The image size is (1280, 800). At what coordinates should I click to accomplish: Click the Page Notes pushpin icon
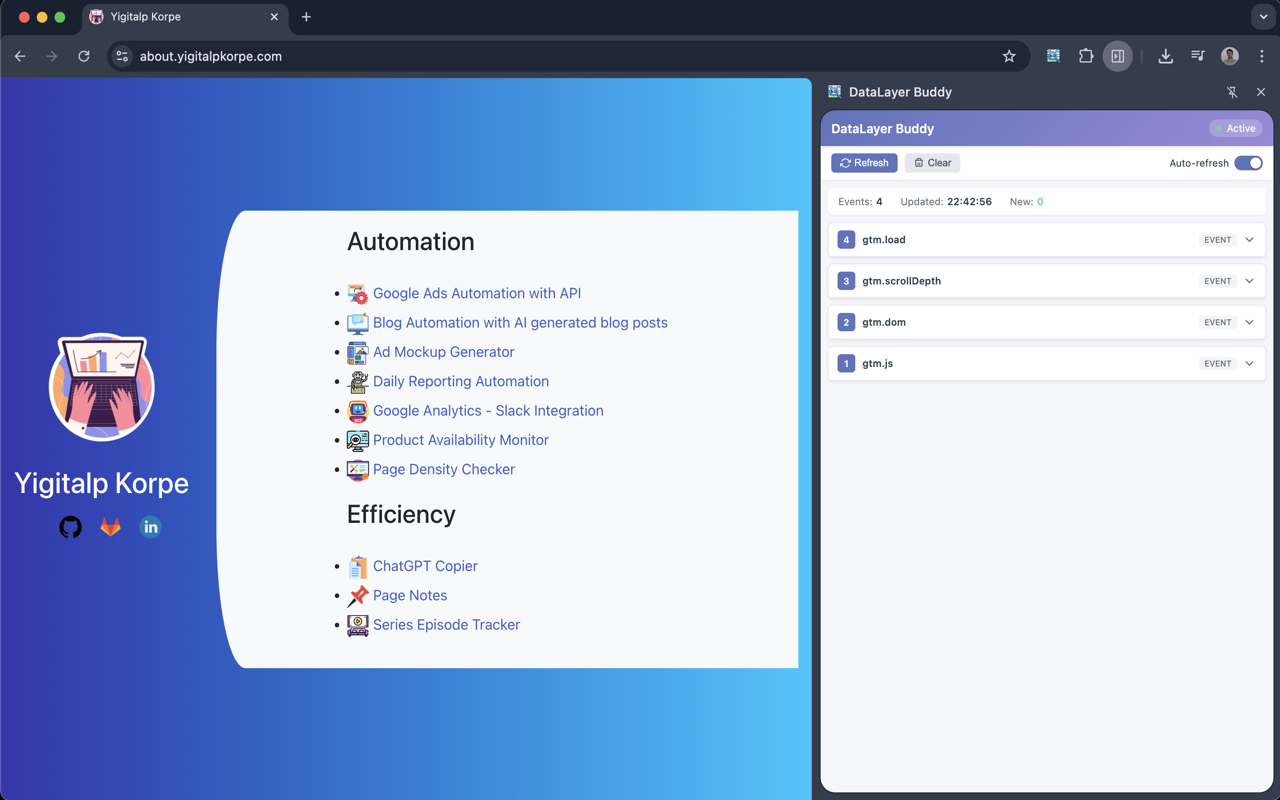click(x=357, y=596)
